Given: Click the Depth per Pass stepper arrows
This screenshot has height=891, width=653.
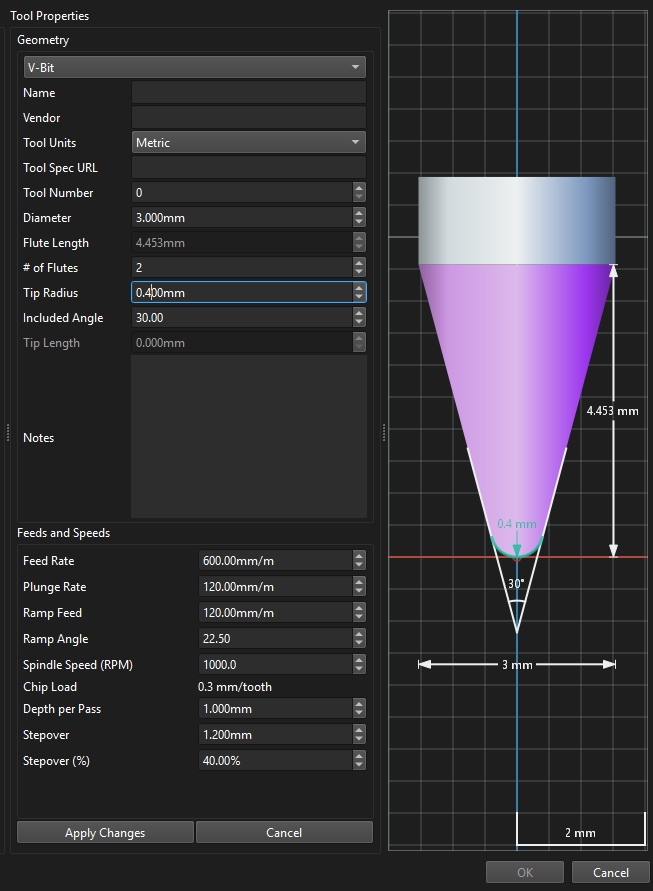Looking at the screenshot, I should coord(359,709).
